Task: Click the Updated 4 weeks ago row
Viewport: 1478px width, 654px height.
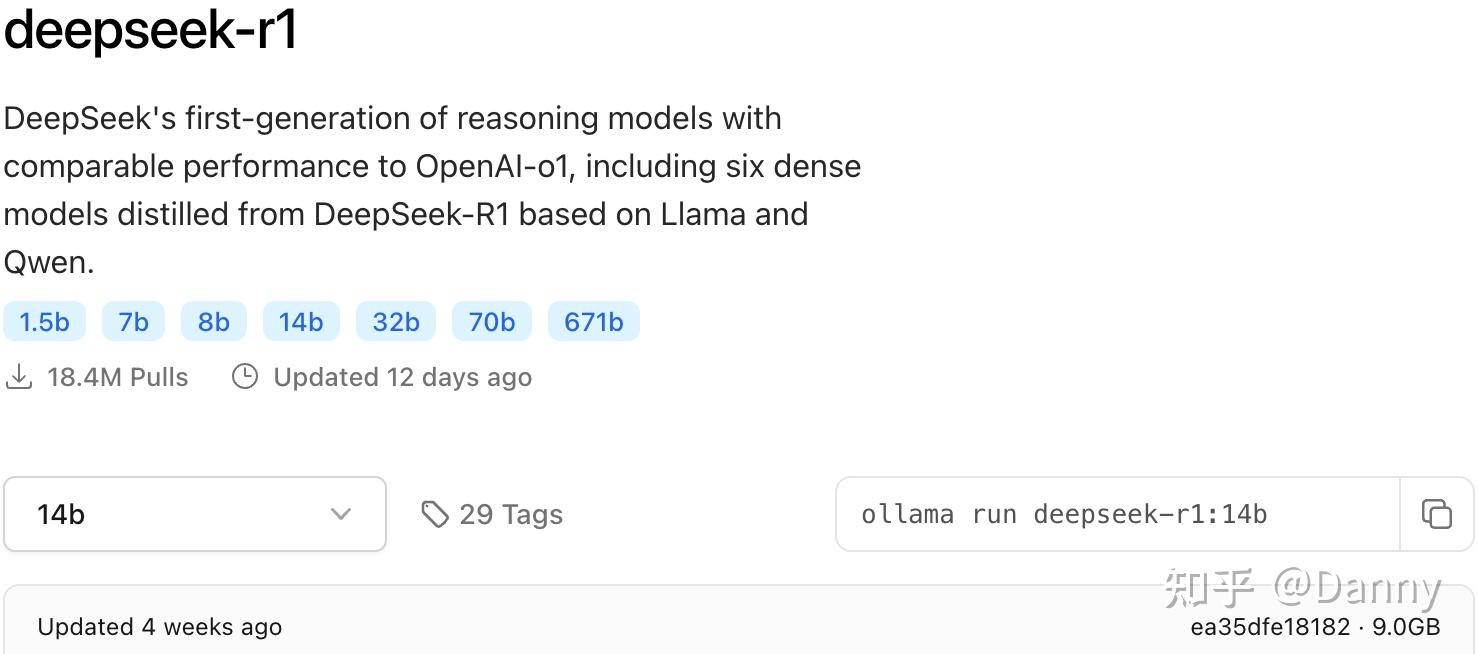Action: [160, 627]
